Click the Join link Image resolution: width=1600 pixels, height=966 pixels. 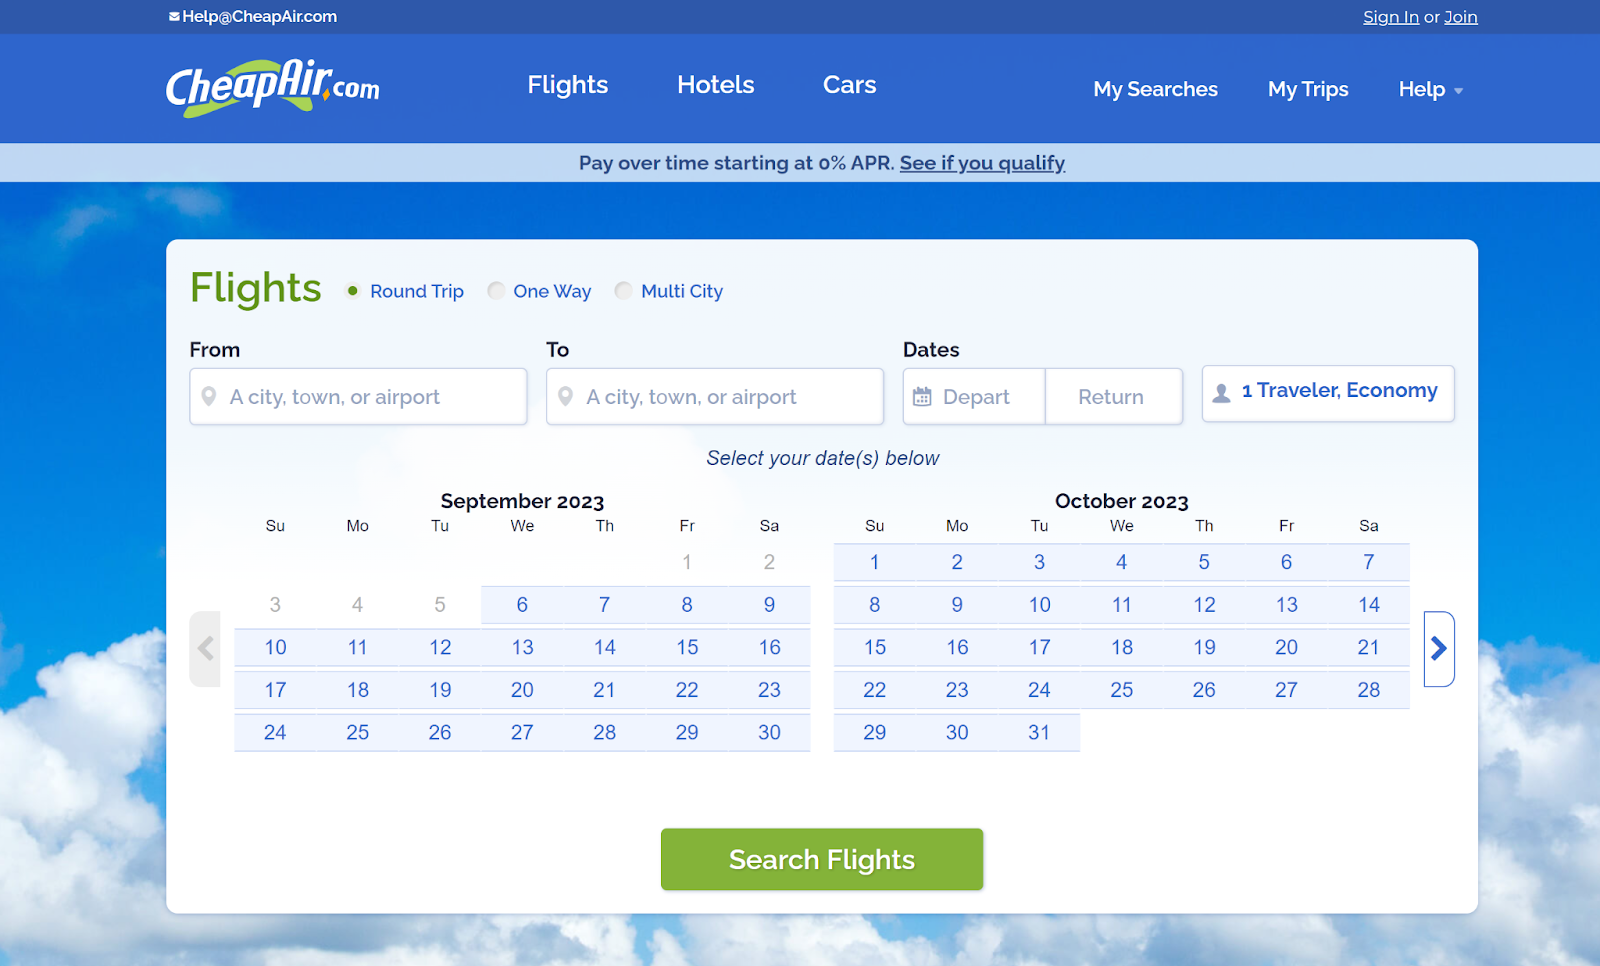point(1461,17)
